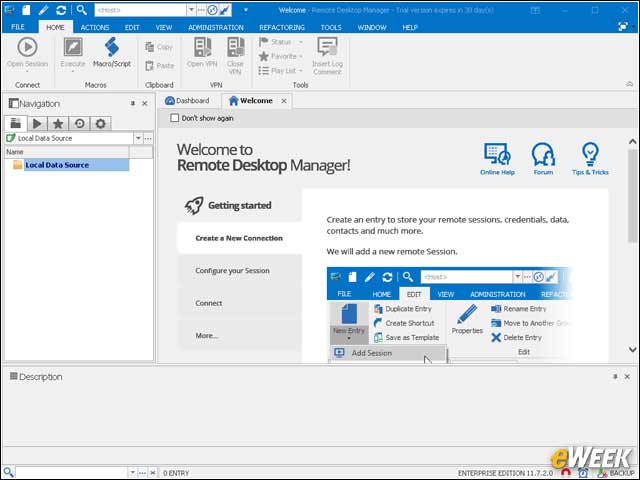Select the opened sessions play icon in Navigation

(x=37, y=123)
